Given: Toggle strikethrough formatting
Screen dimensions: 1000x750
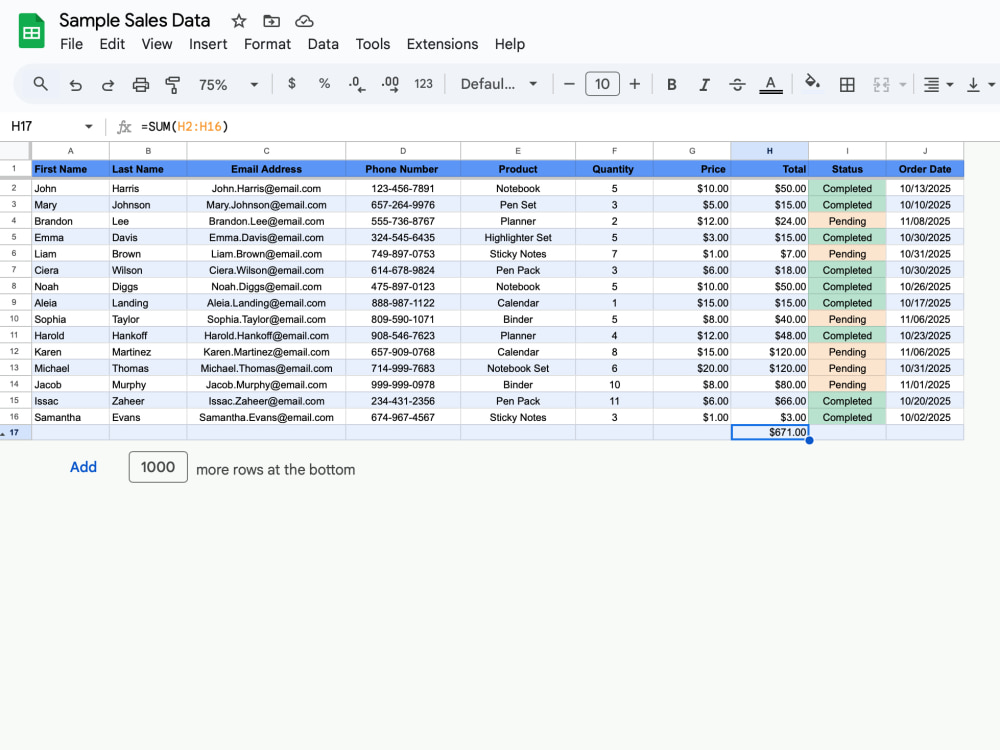Looking at the screenshot, I should (x=737, y=84).
